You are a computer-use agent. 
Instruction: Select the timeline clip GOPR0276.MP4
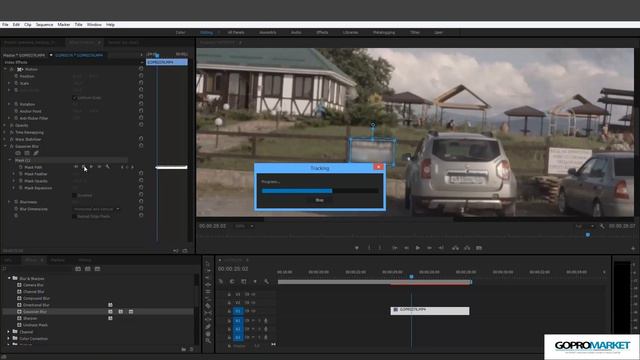click(x=430, y=311)
